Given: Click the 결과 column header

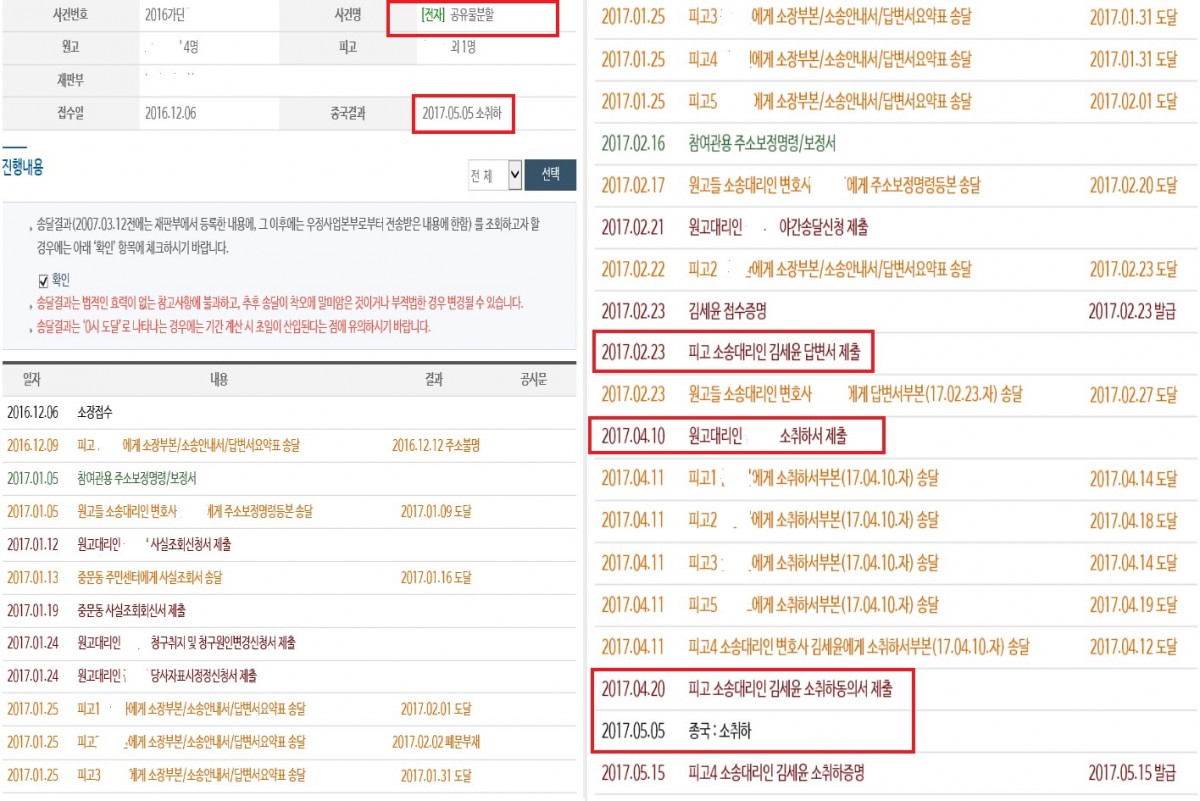Looking at the screenshot, I should coord(434,380).
